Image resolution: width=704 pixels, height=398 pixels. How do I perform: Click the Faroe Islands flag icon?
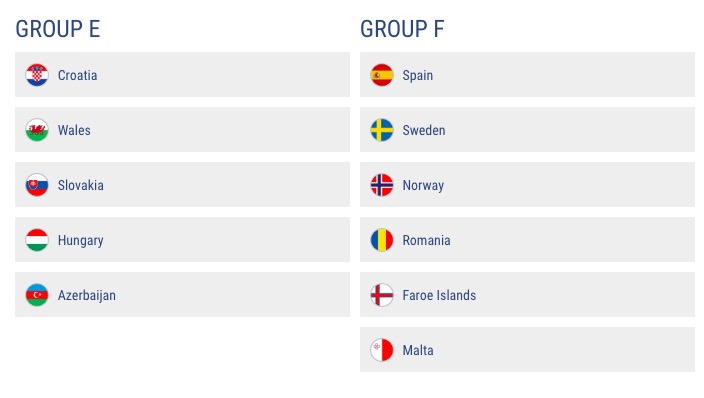(382, 295)
